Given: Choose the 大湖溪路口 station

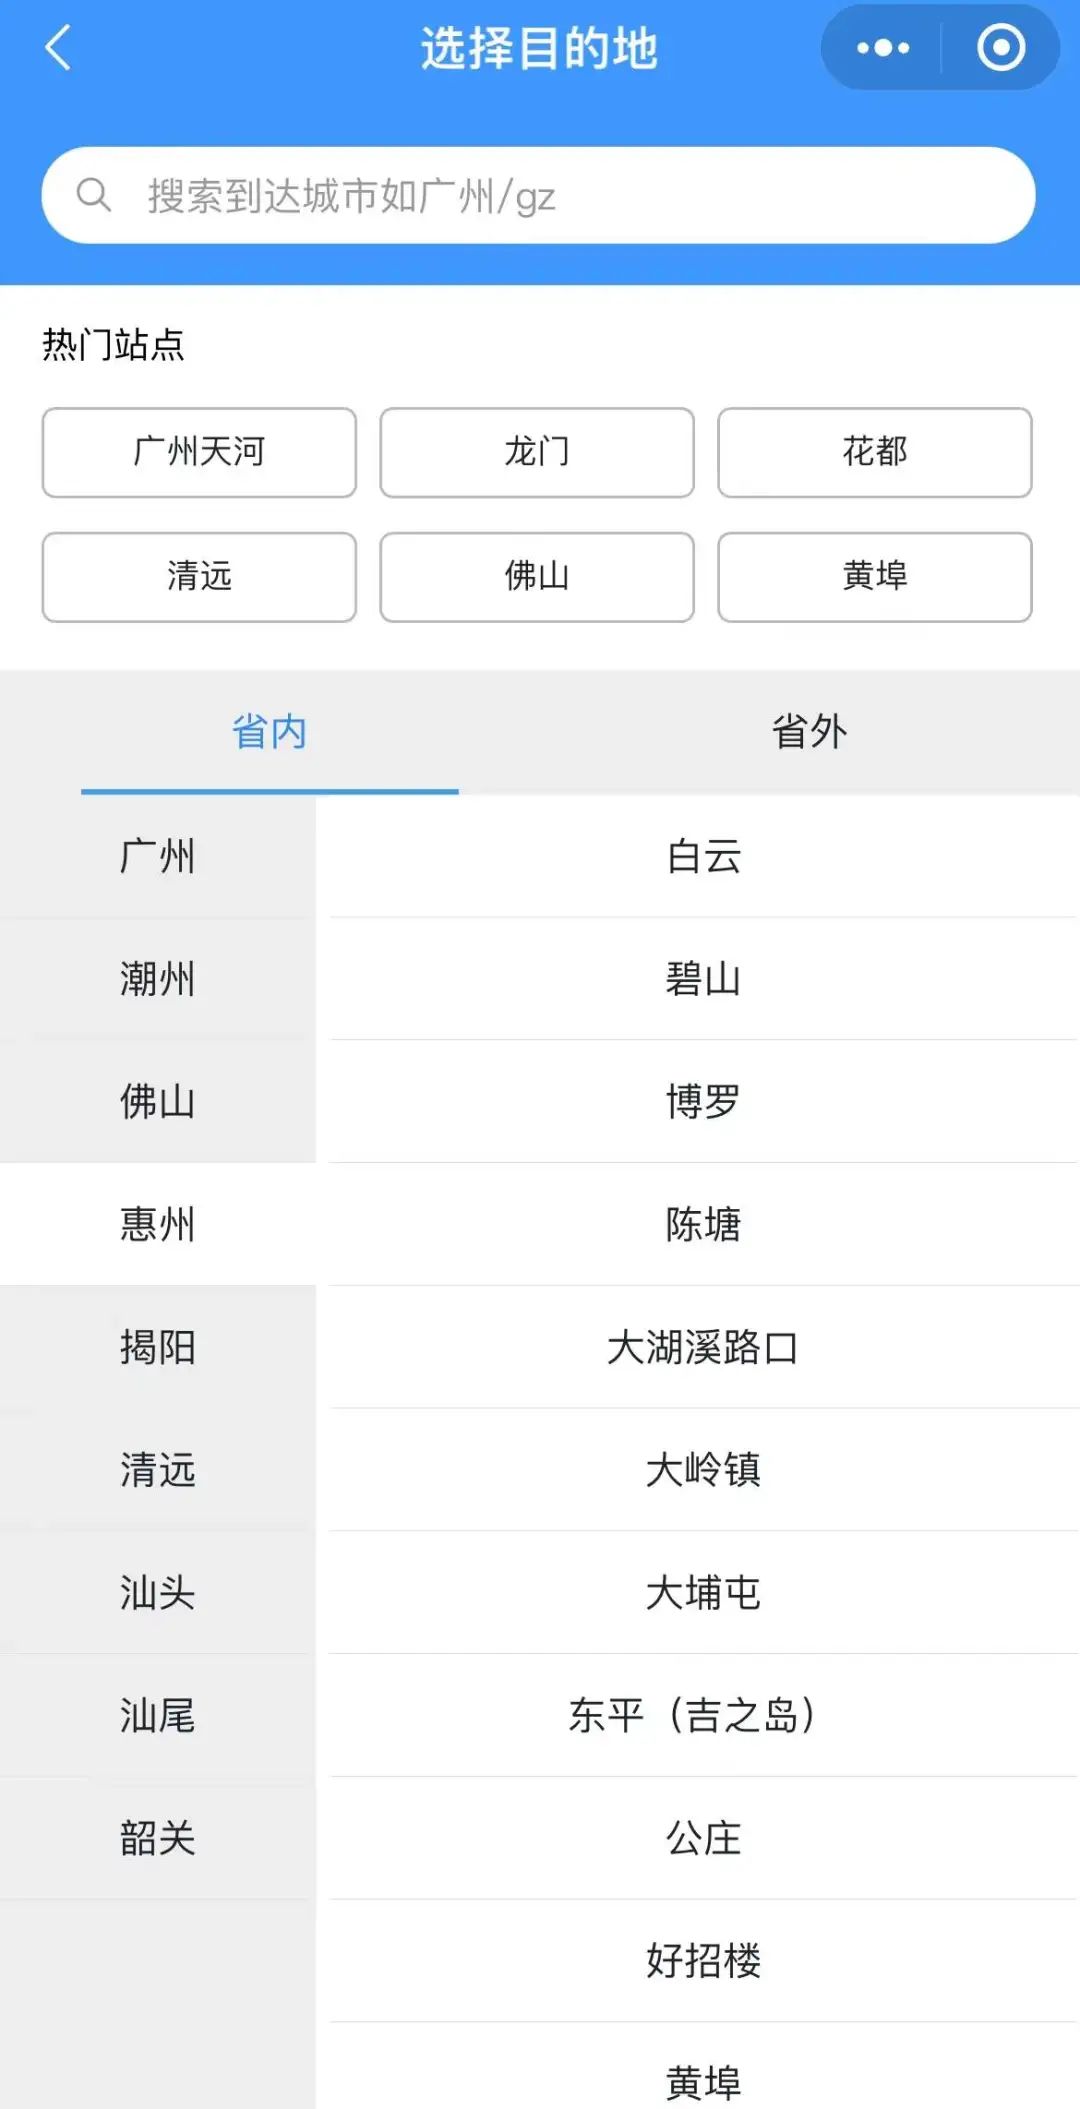Looking at the screenshot, I should pyautogui.click(x=704, y=1347).
